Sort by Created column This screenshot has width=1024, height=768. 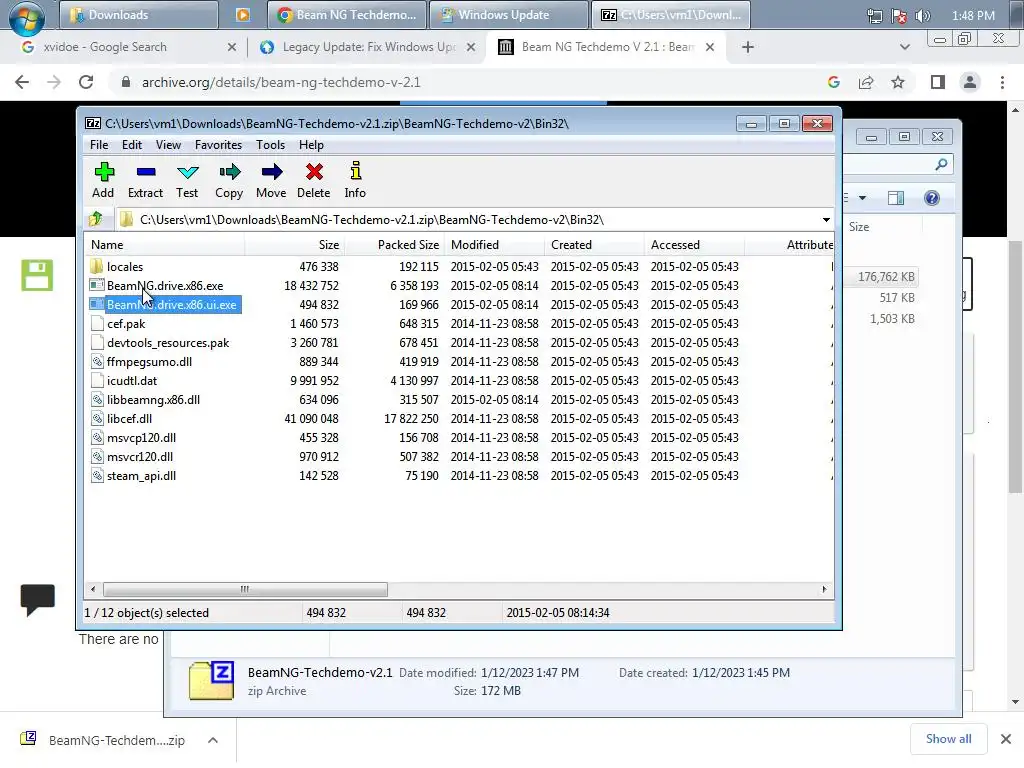pyautogui.click(x=594, y=245)
